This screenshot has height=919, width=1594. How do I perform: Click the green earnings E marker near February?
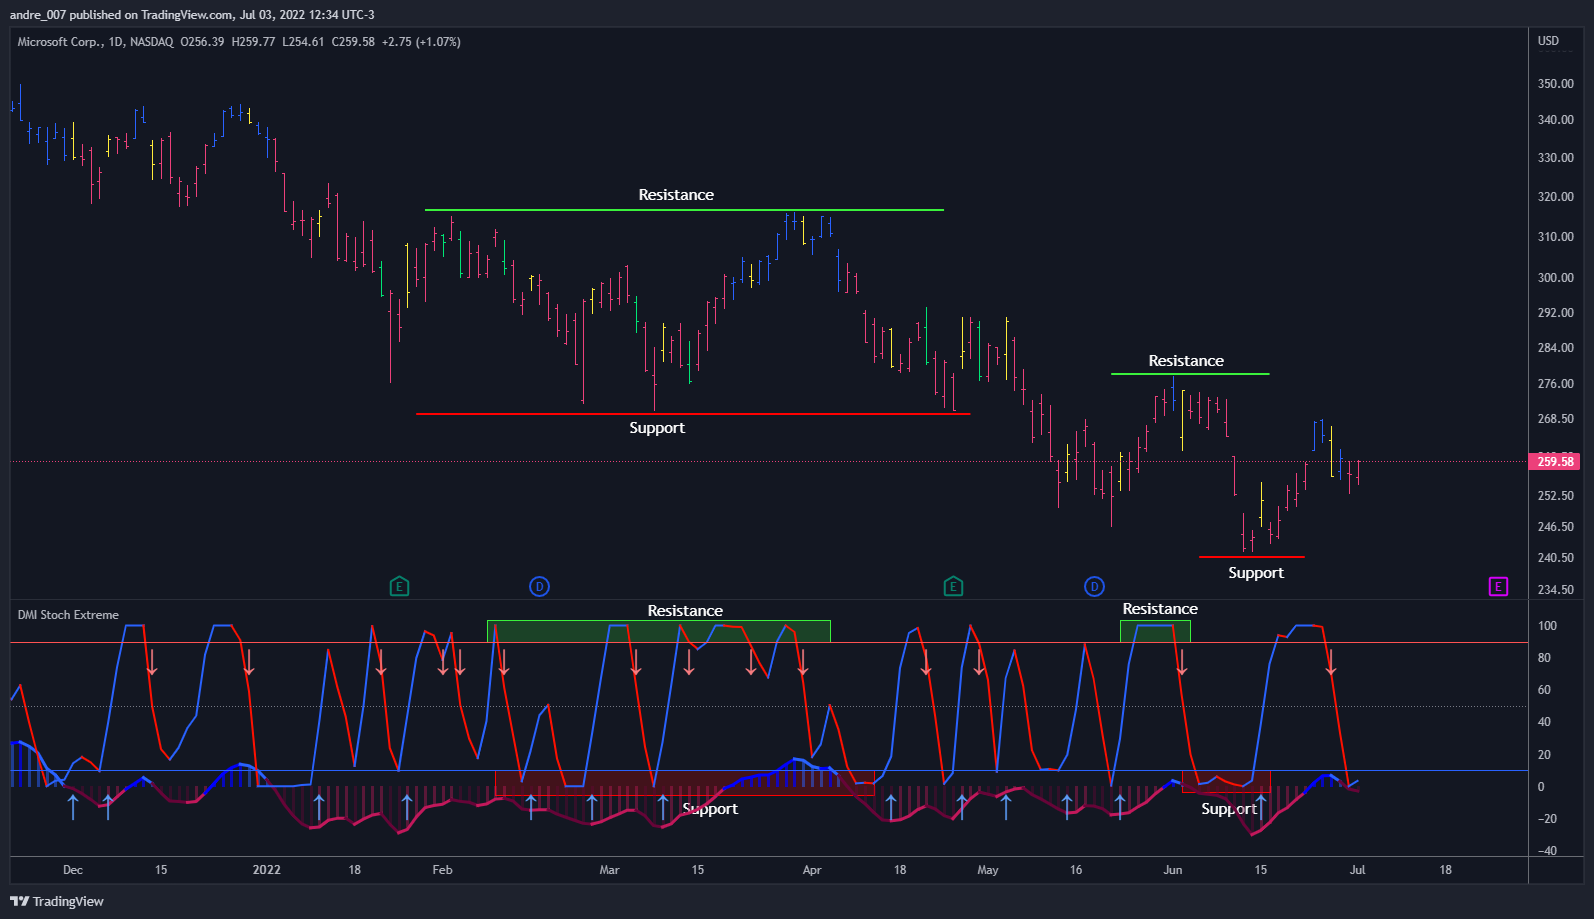[x=399, y=587]
